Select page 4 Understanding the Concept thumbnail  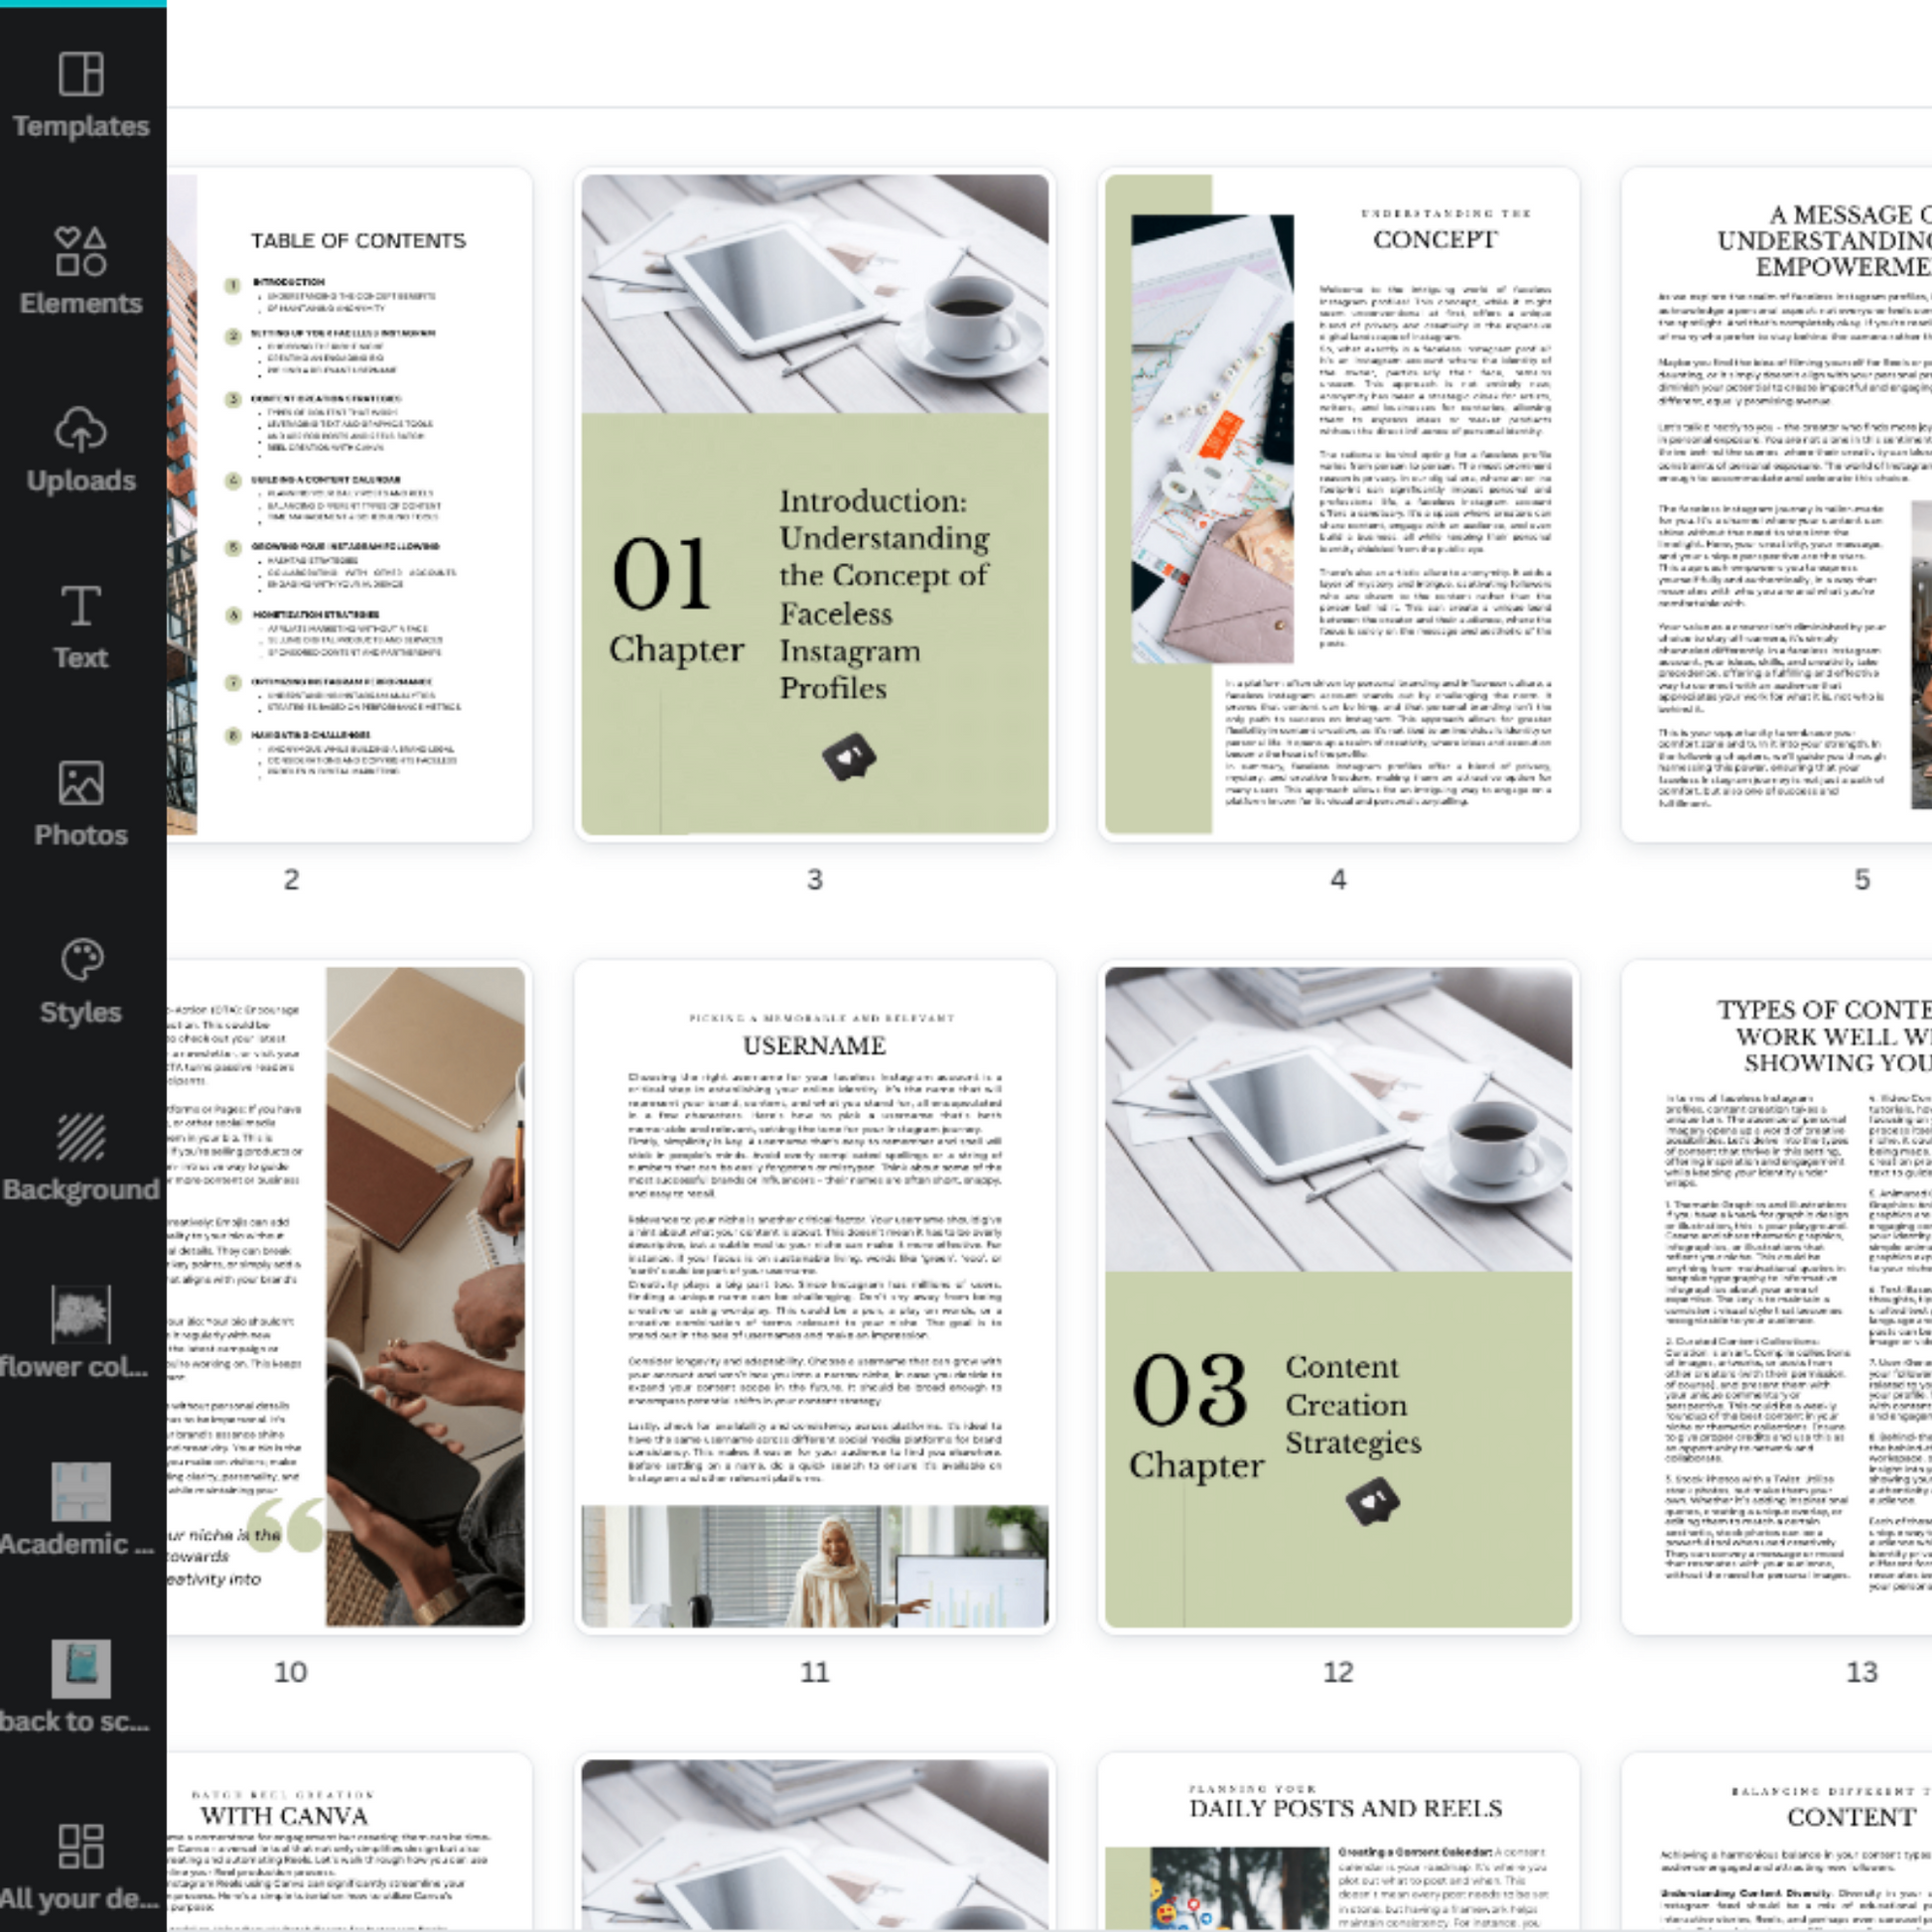pyautogui.click(x=1339, y=504)
